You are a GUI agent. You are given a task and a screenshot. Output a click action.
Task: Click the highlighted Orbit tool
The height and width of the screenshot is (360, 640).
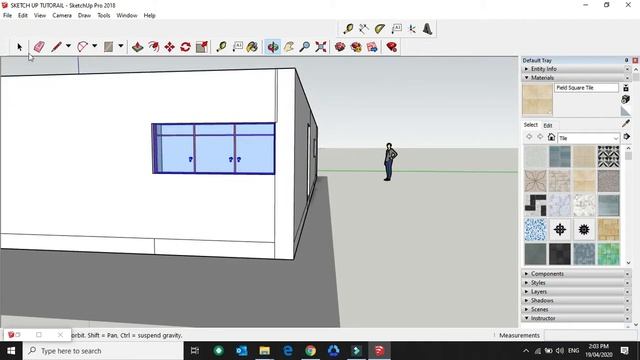click(273, 47)
